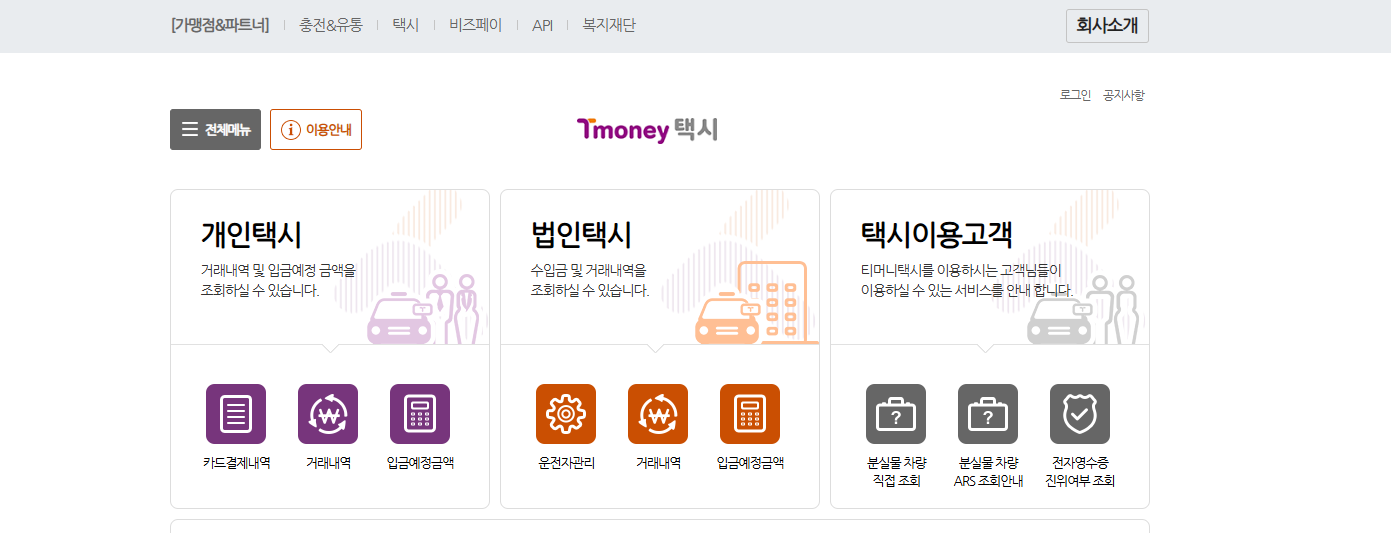
Task: Click the 분실물 차량 직접 조회 label
Action: [896, 472]
